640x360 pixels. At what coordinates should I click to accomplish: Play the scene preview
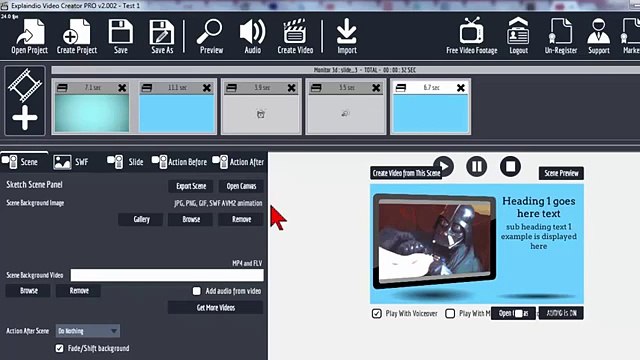tap(444, 166)
